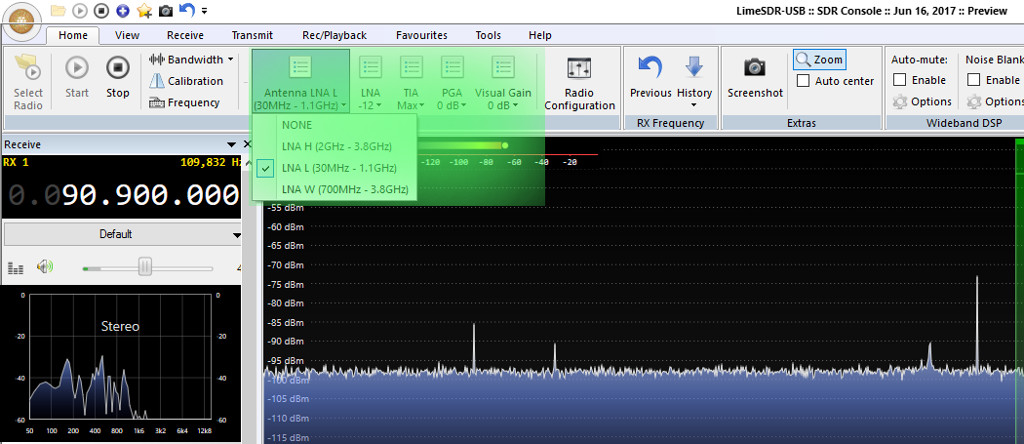
Task: Open the Receive panel options arrow
Action: (x=231, y=144)
